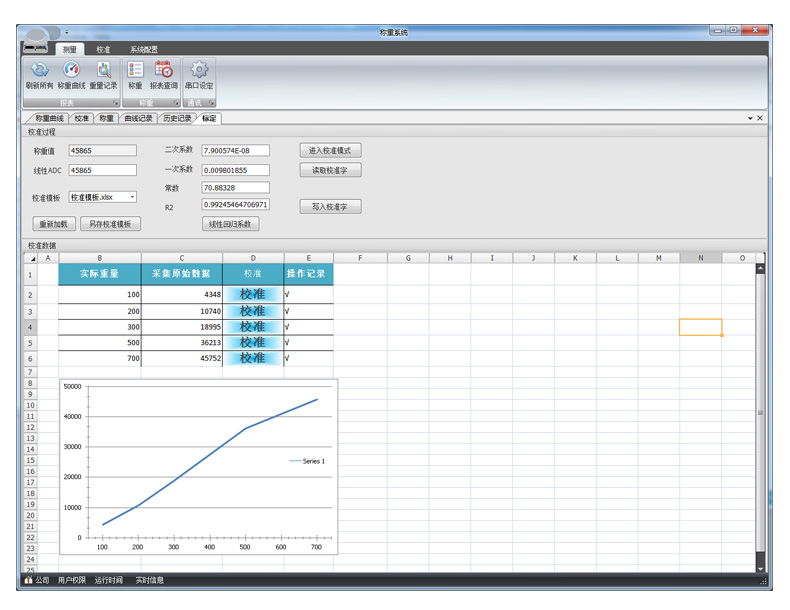The height and width of the screenshot is (610, 790).
Task: Open 报表查询 calendar icon
Action: (x=163, y=70)
